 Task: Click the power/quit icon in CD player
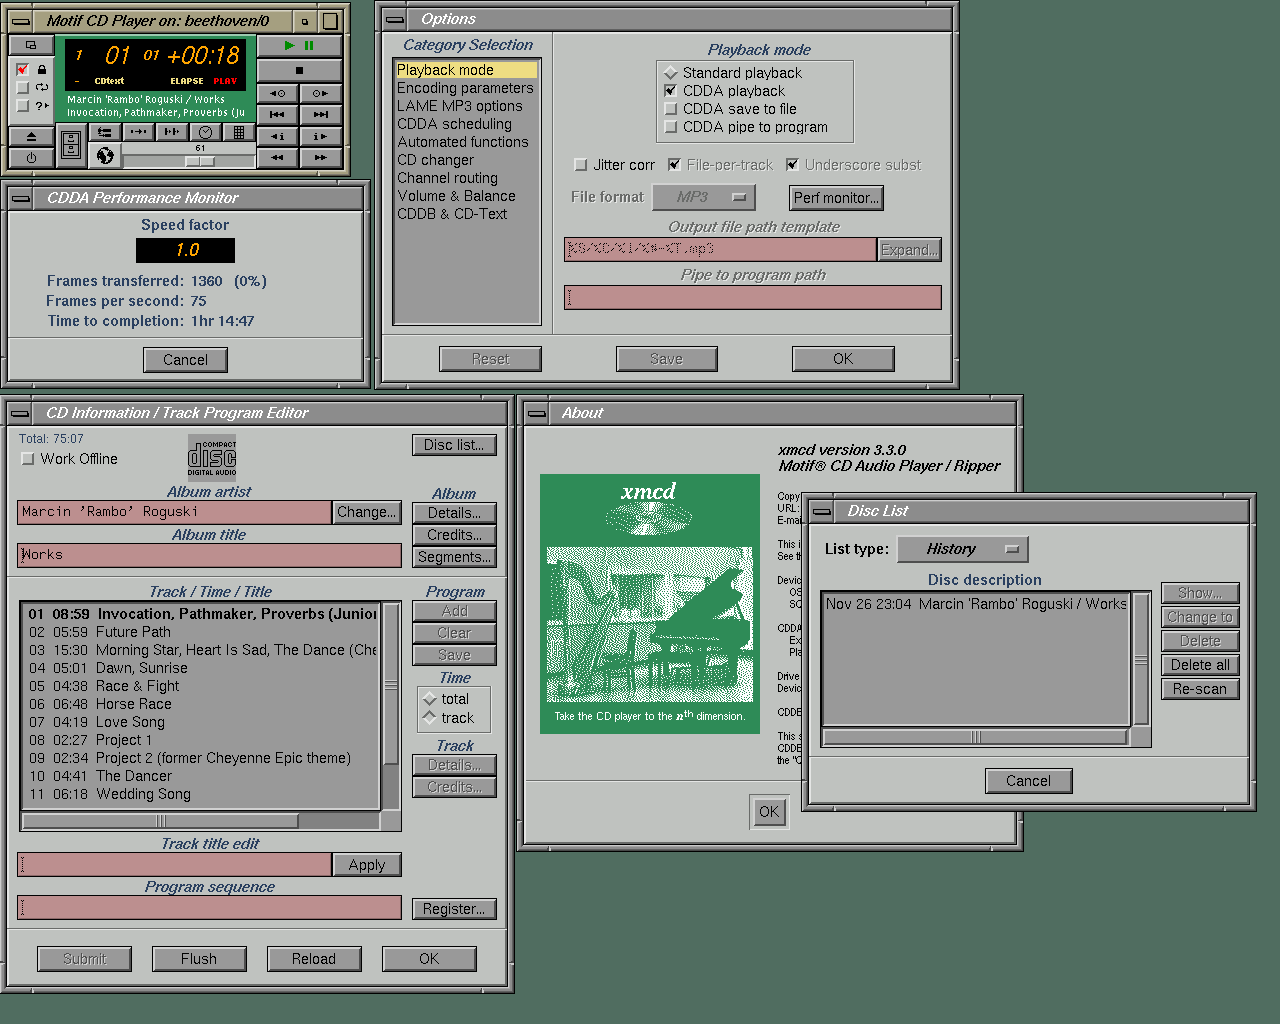coord(31,158)
